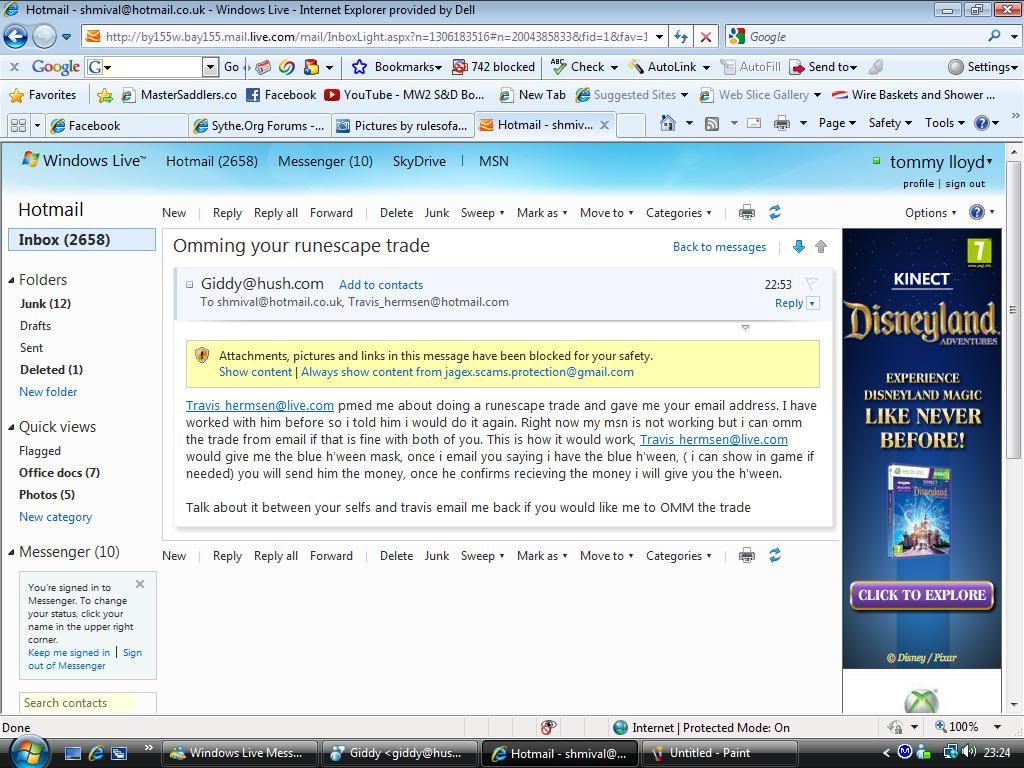Viewport: 1024px width, 768px height.
Task: Click Back to messages link
Action: [719, 247]
